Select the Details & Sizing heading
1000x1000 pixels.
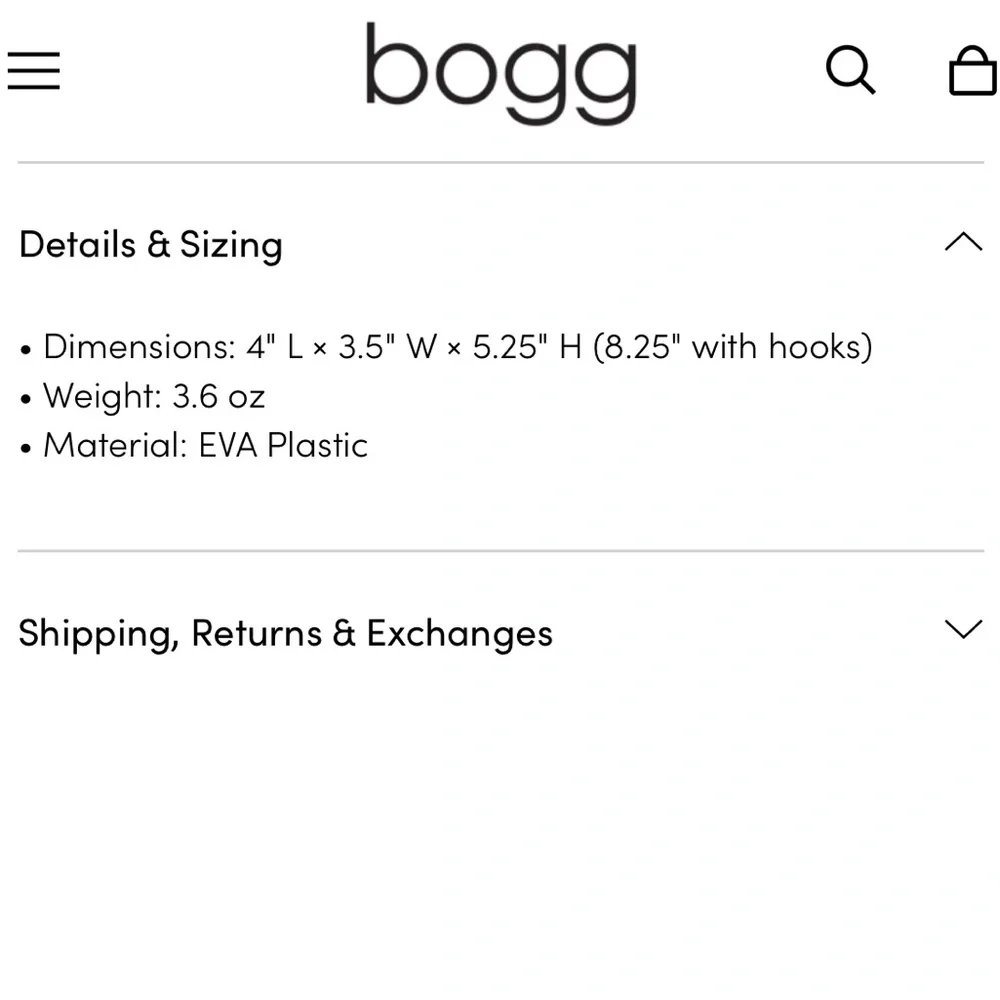tap(150, 244)
